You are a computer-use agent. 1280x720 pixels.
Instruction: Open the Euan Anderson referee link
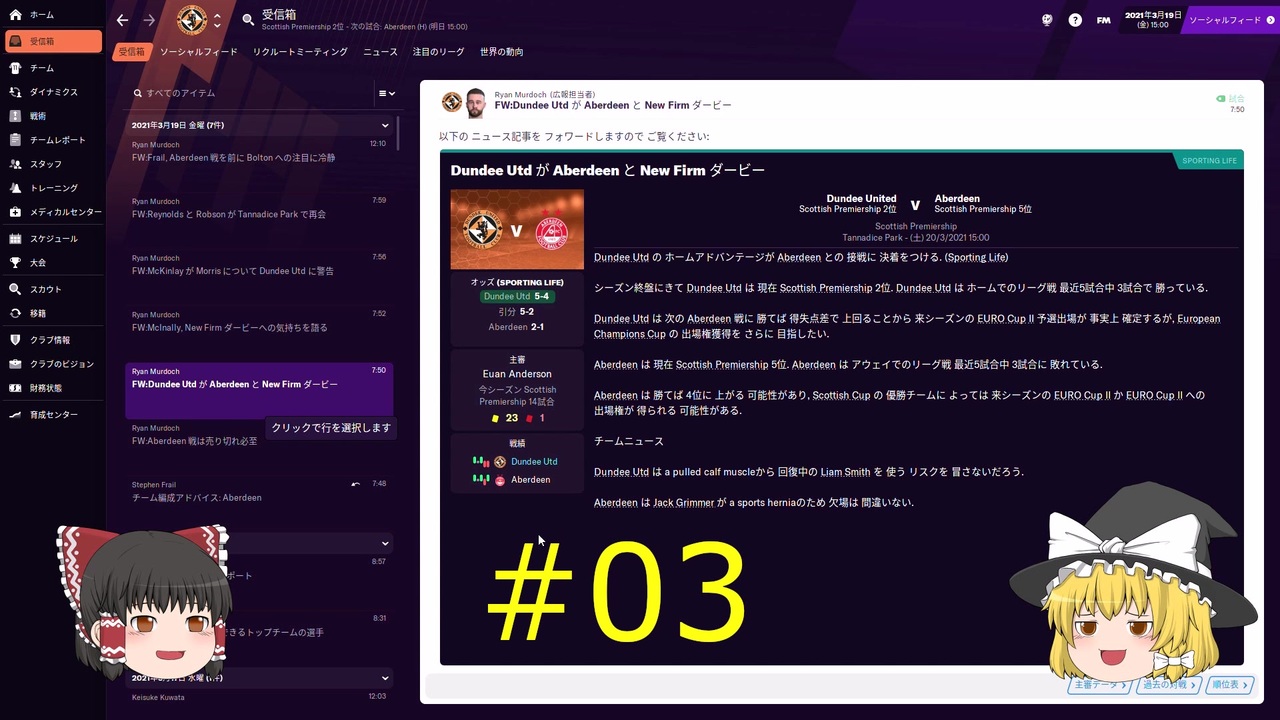click(x=517, y=374)
